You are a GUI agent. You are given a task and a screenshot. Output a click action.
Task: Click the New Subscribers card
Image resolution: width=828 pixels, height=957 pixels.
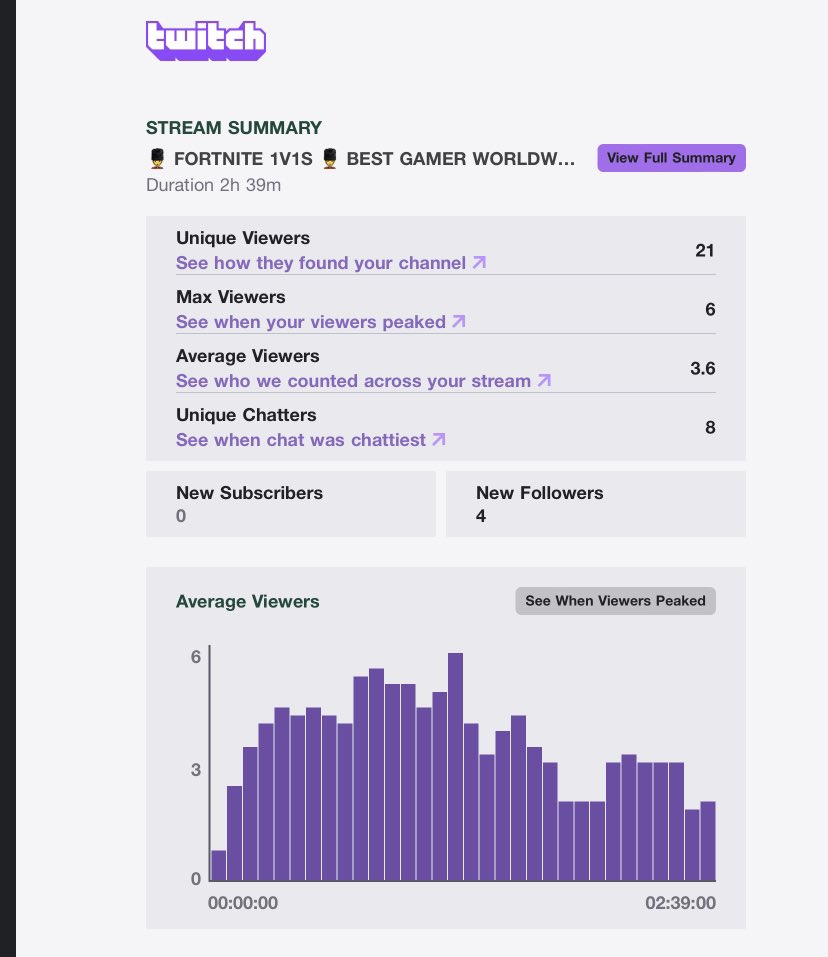[x=291, y=504]
